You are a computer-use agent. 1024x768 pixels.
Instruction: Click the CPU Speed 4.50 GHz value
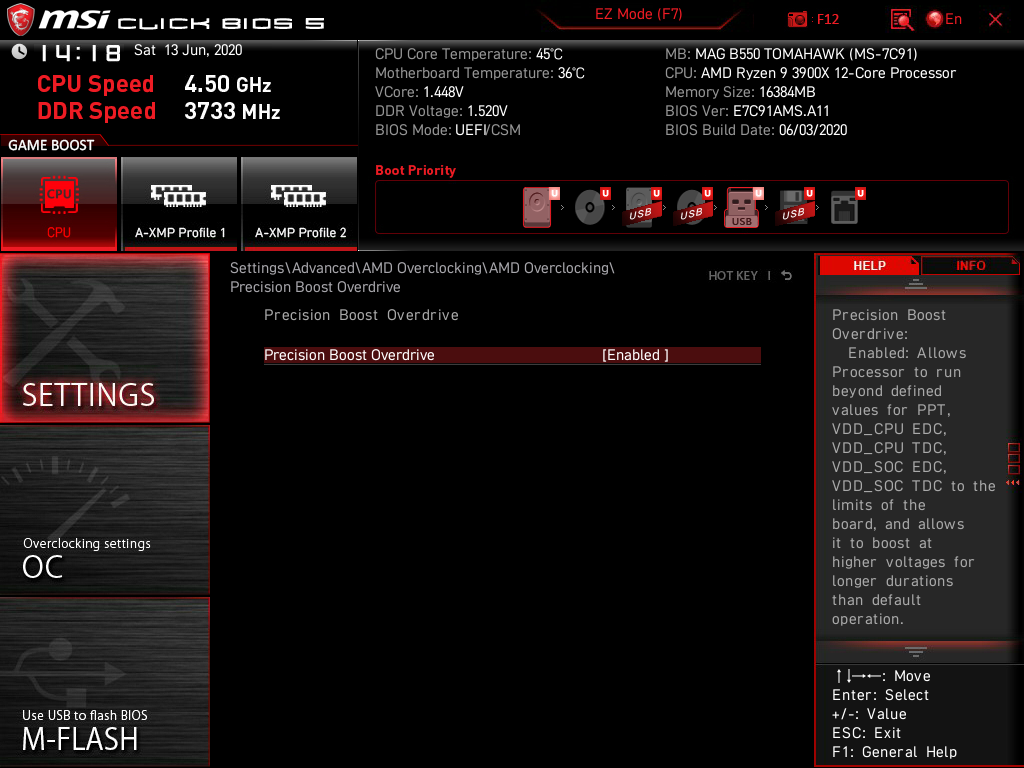pos(227,84)
